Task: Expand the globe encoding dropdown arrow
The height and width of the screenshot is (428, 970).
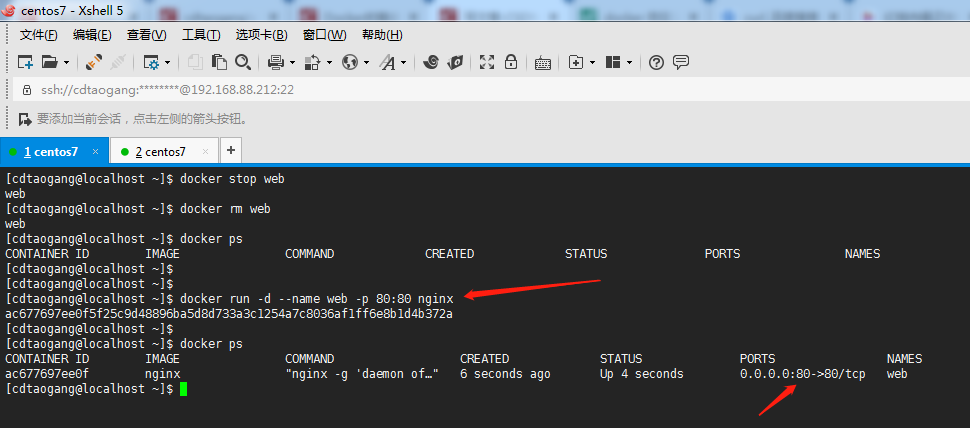Action: (x=366, y=62)
